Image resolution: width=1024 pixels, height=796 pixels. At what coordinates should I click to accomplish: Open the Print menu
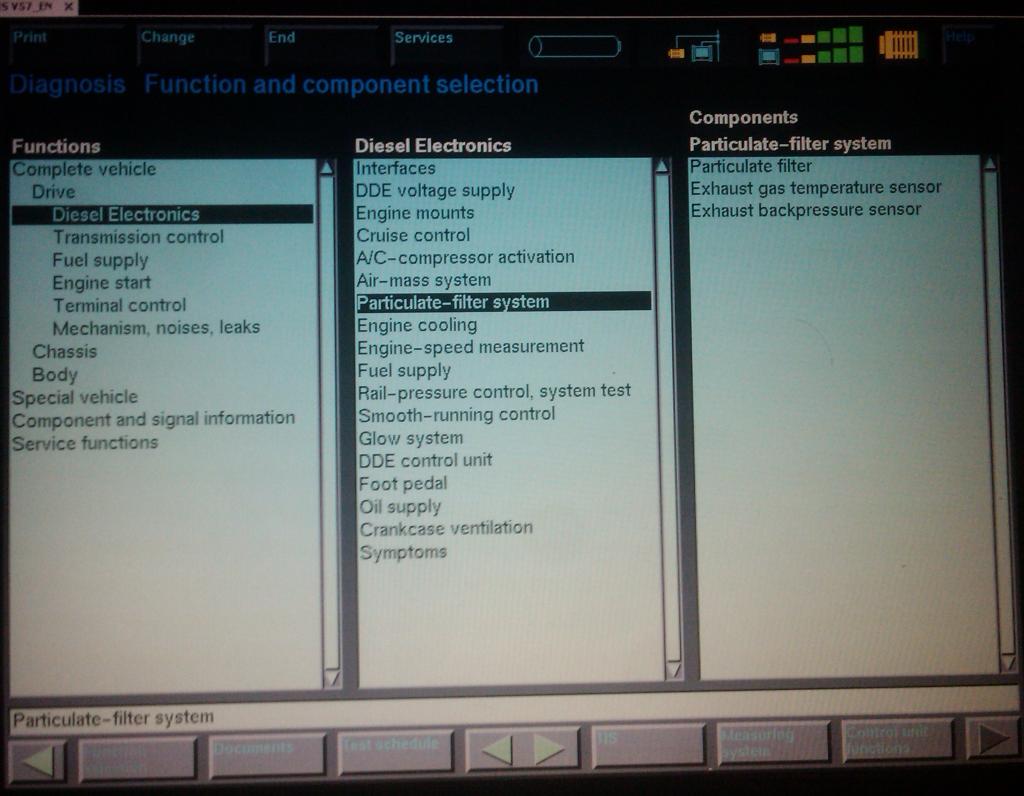tap(30, 38)
